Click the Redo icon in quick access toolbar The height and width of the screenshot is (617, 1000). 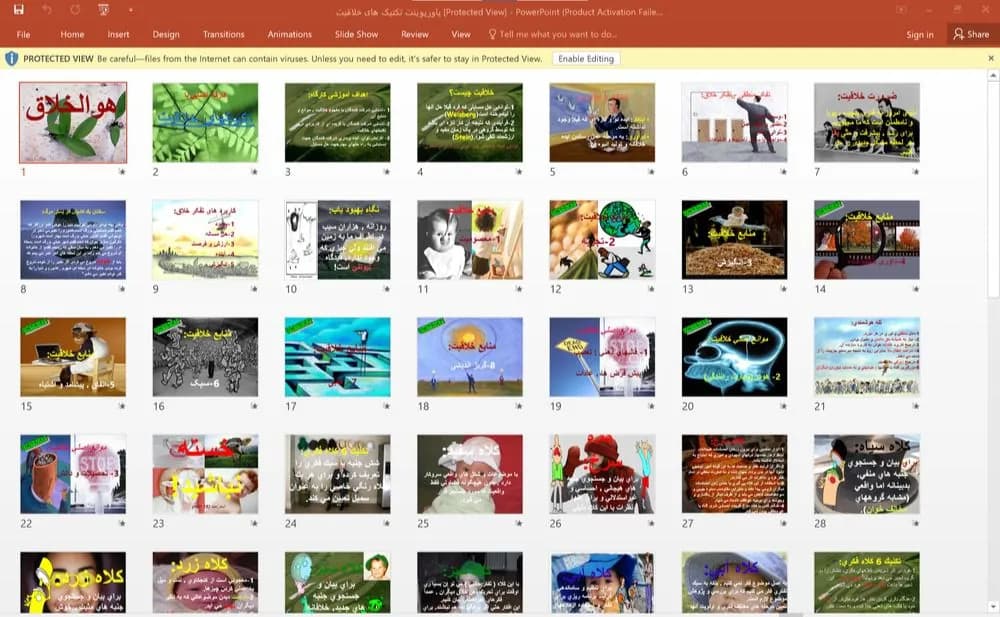tap(75, 10)
